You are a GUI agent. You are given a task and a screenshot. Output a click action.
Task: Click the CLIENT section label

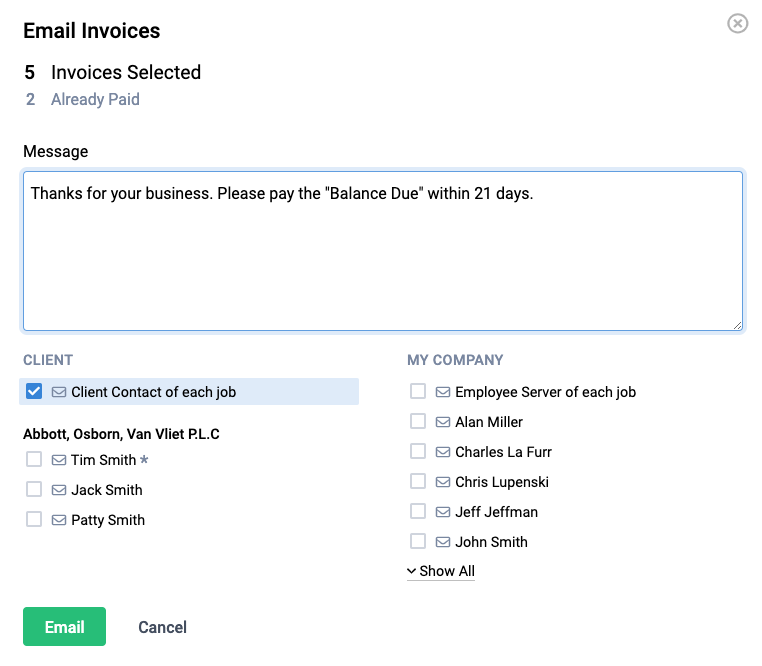tap(48, 360)
